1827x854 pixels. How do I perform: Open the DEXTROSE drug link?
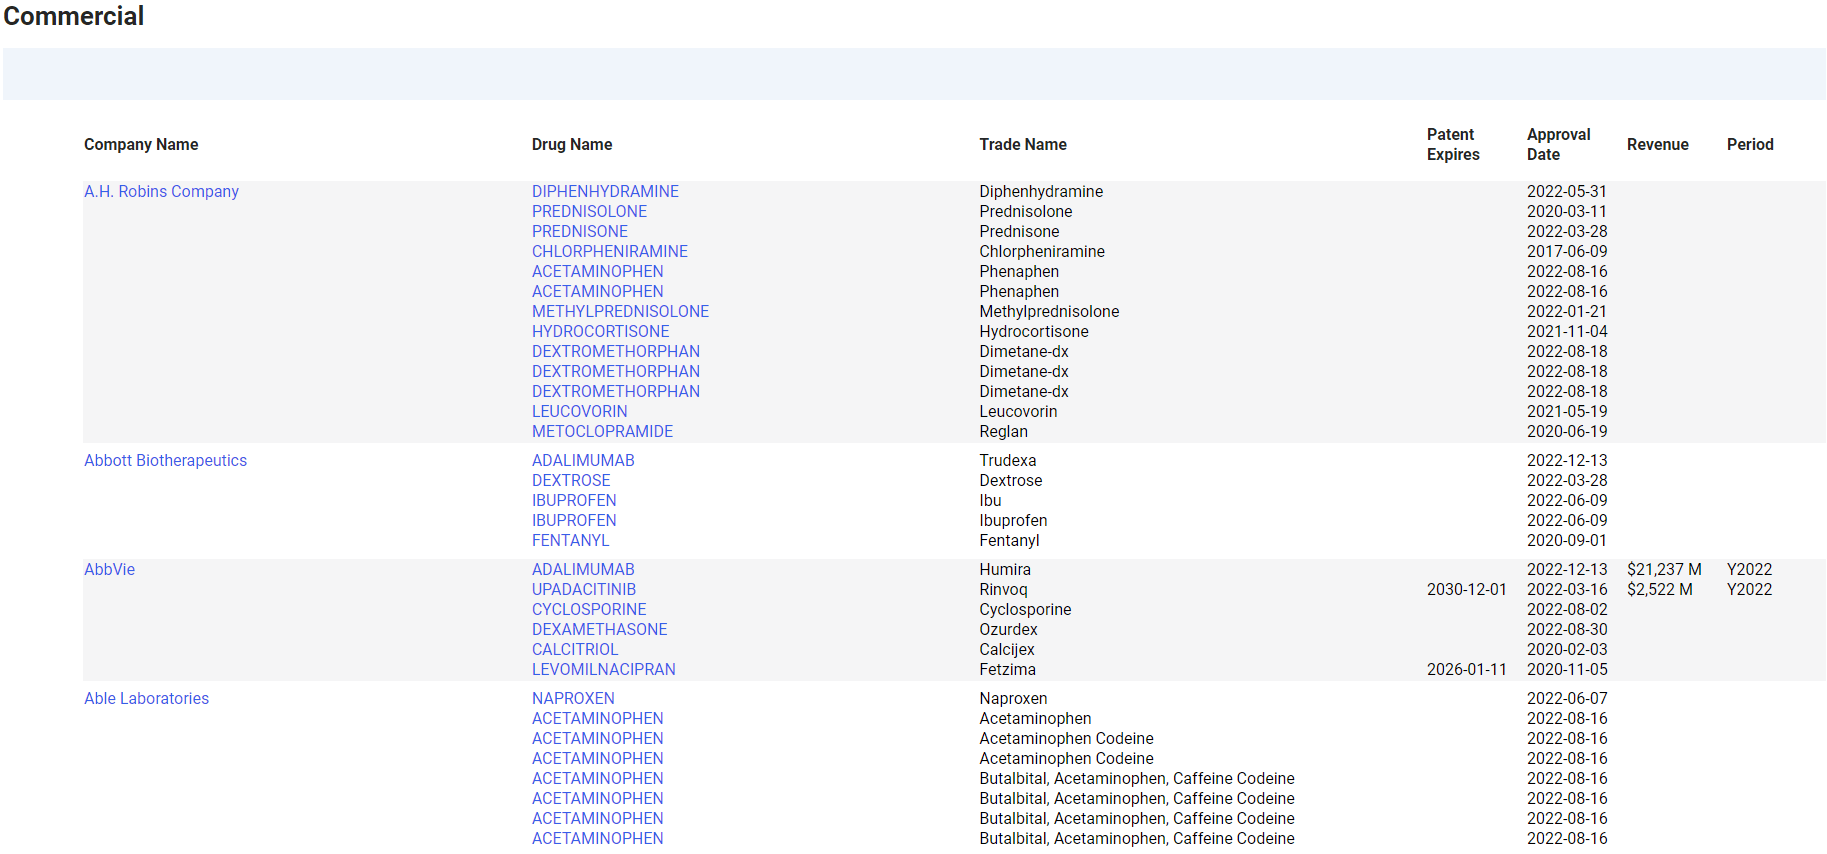[x=571, y=480]
